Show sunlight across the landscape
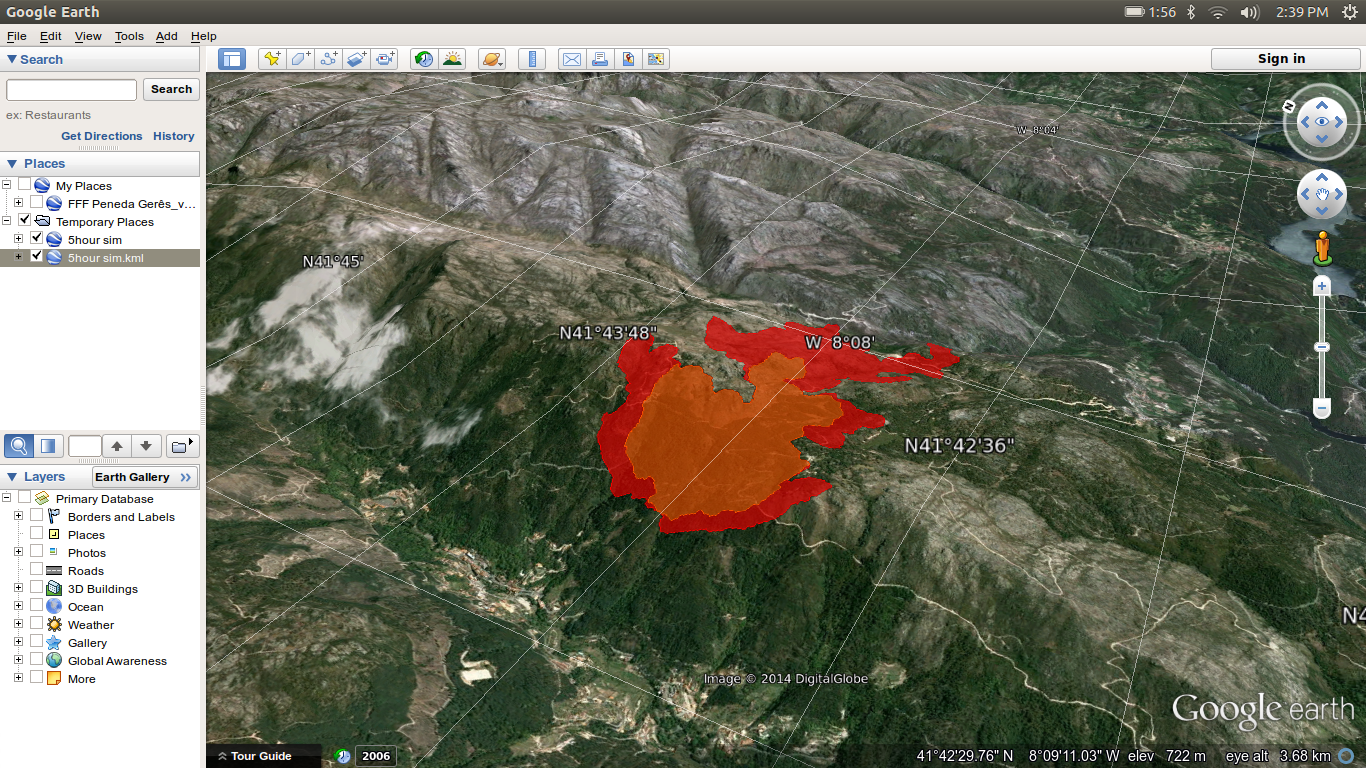This screenshot has width=1366, height=768. tap(452, 59)
